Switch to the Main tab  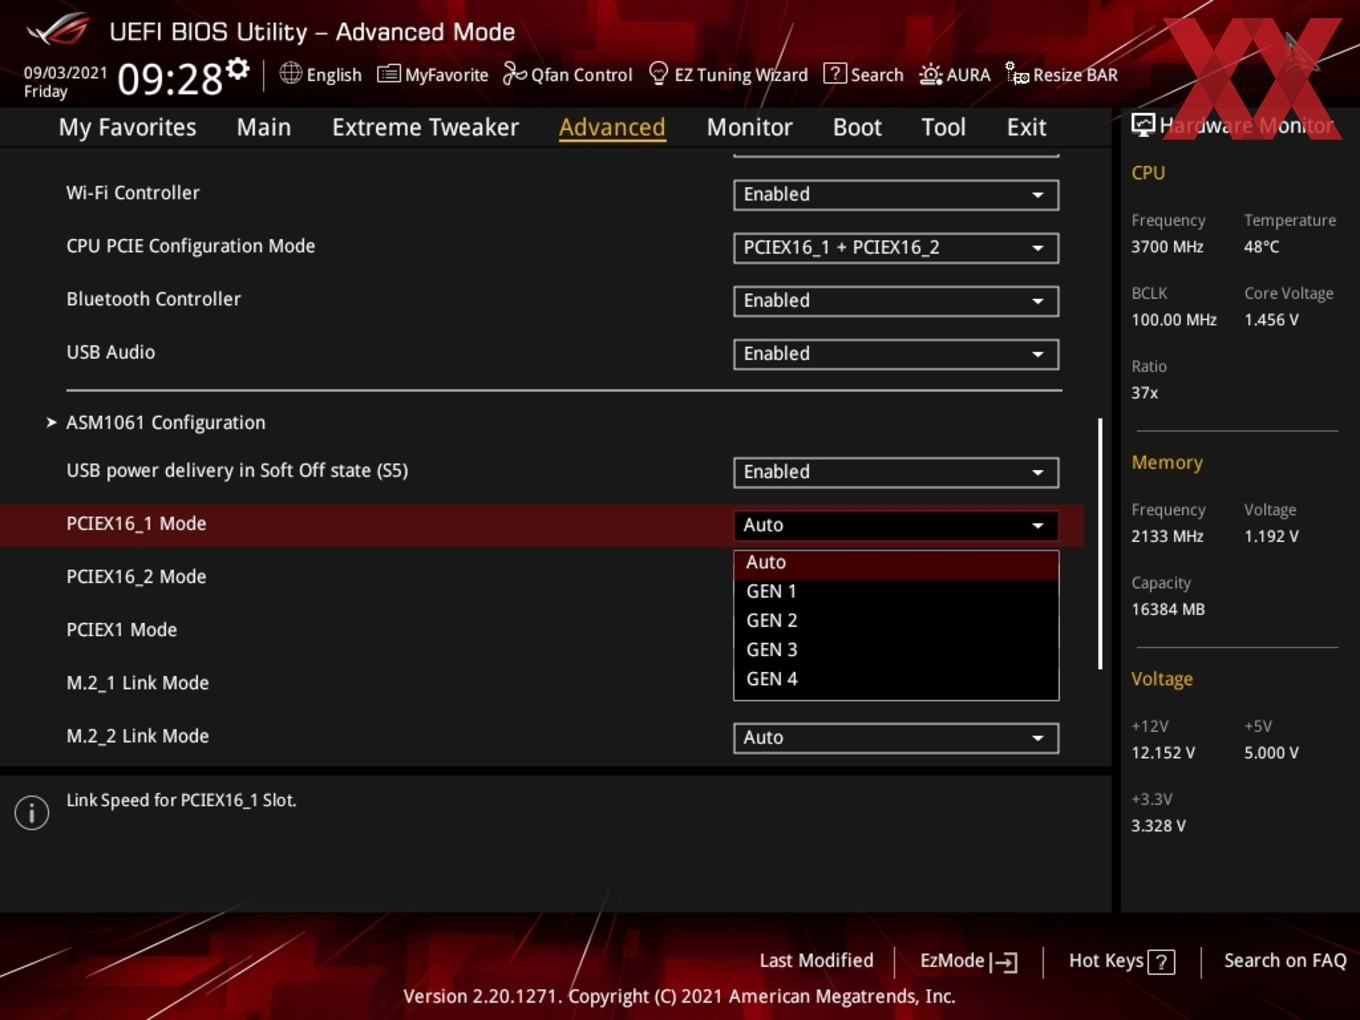(x=264, y=127)
